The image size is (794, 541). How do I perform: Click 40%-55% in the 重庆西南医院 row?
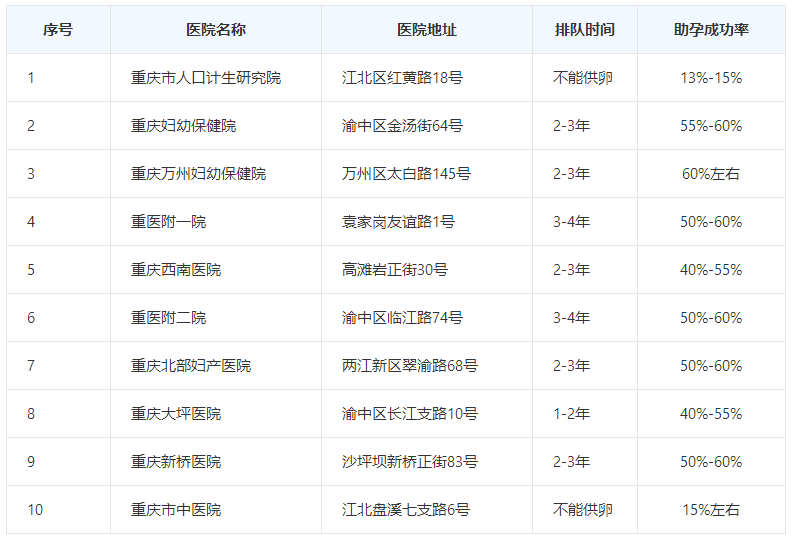(x=711, y=269)
